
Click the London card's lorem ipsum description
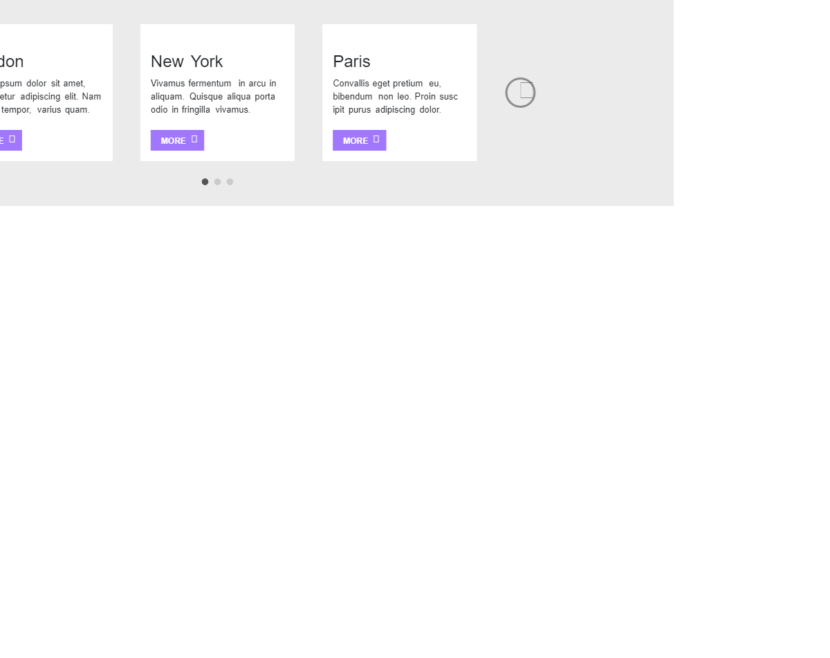click(x=50, y=96)
